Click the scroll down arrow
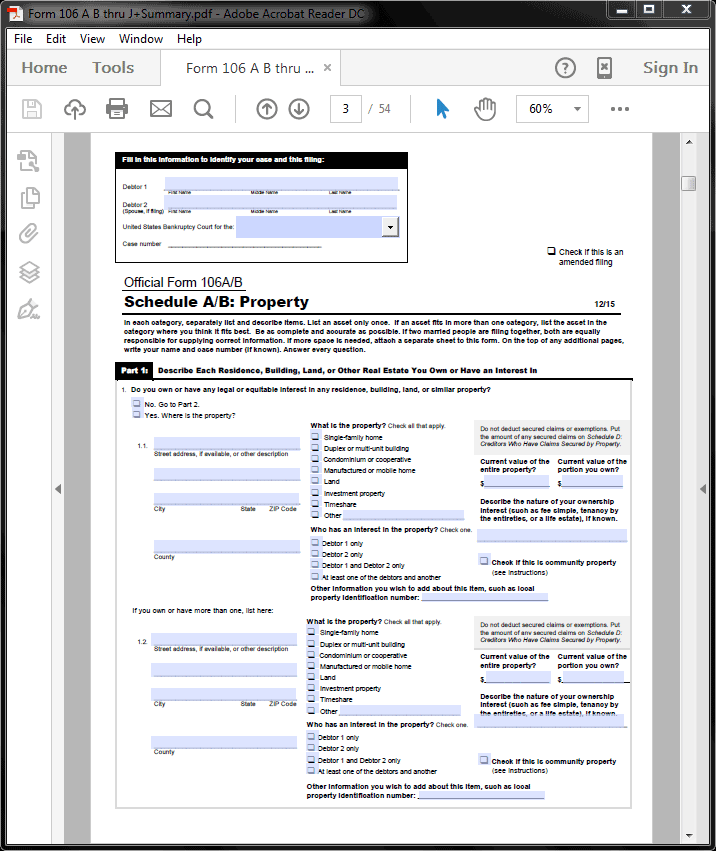 pyautogui.click(x=689, y=835)
